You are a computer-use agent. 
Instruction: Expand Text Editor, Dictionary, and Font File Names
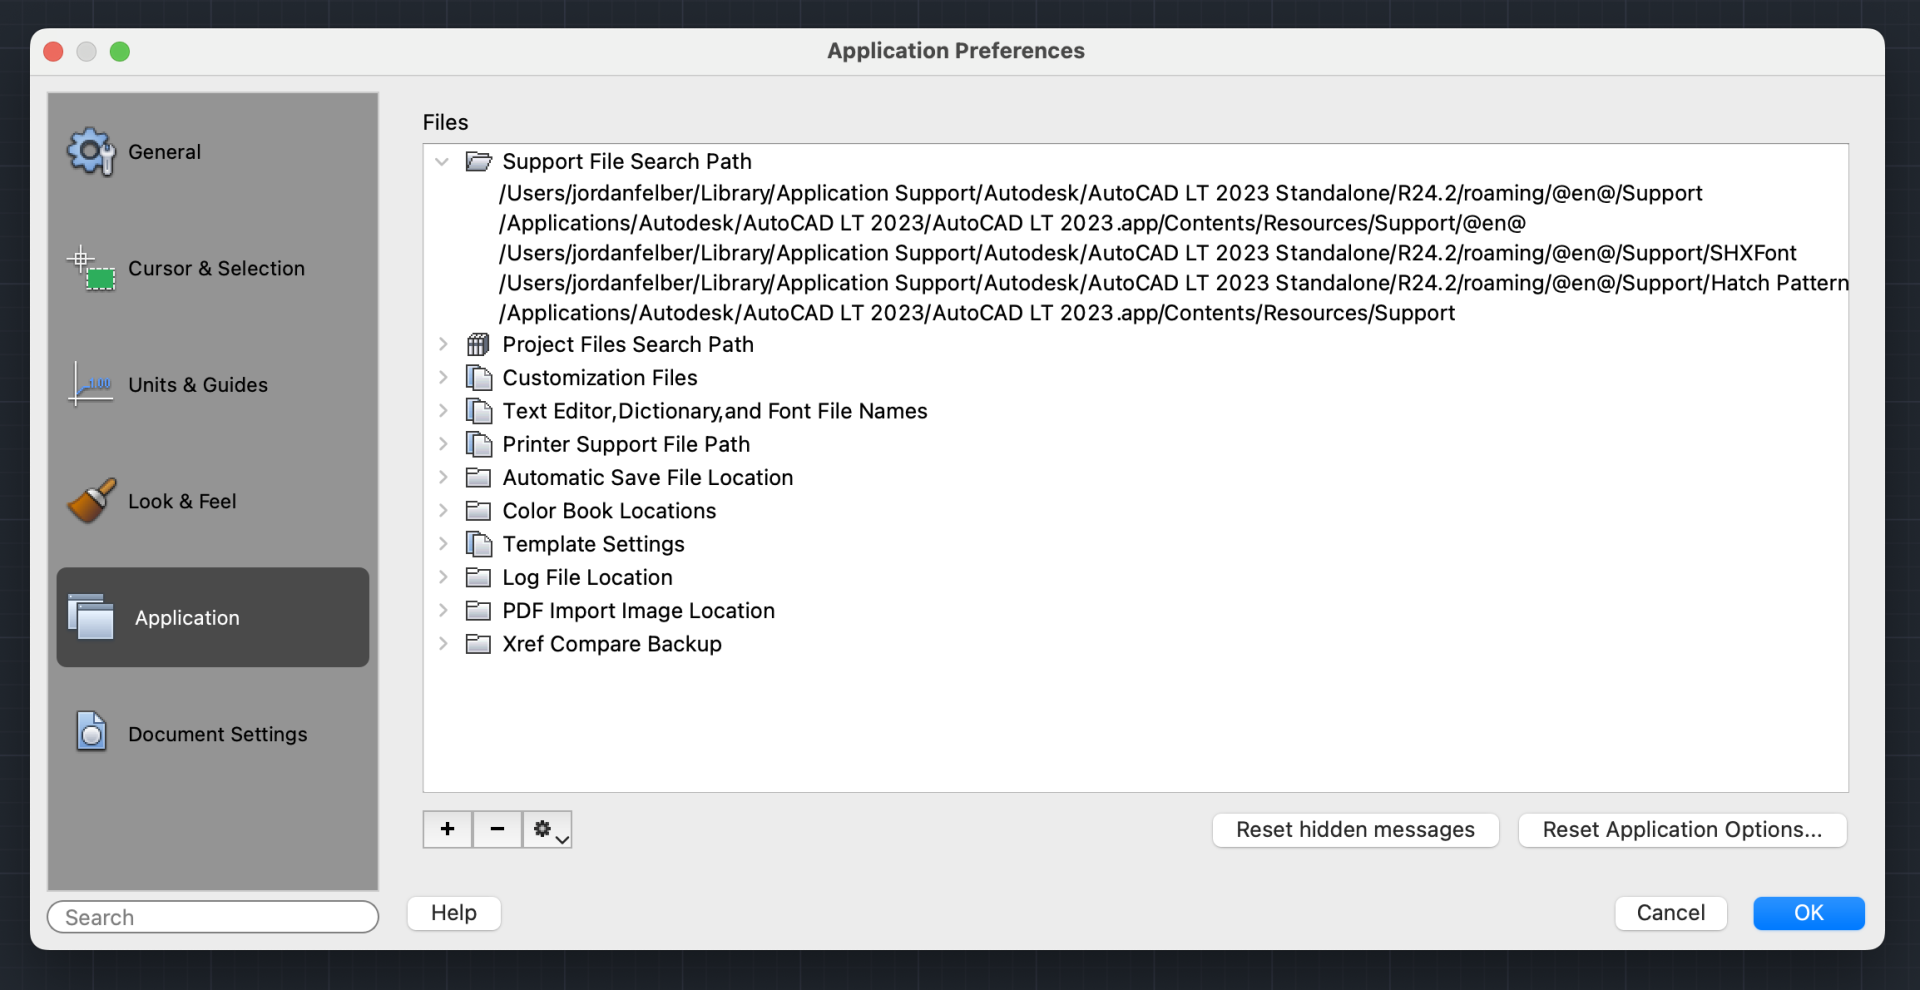pyautogui.click(x=443, y=411)
